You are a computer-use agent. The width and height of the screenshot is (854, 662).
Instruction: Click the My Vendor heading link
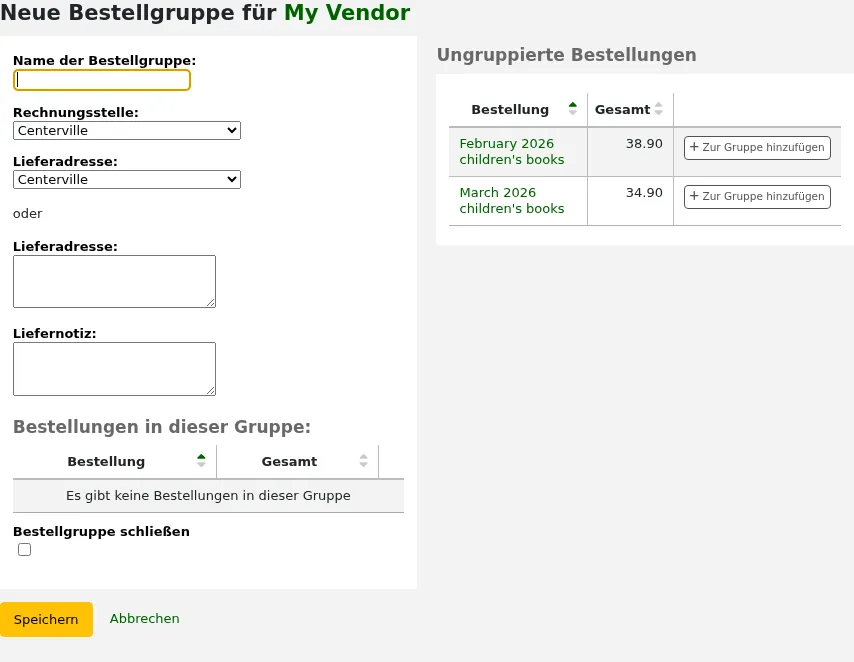point(347,13)
